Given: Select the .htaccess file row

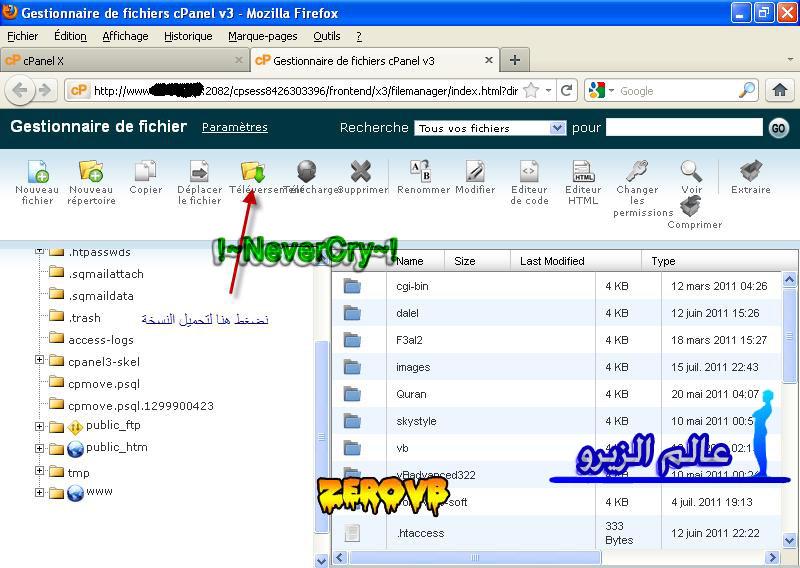Looking at the screenshot, I should pyautogui.click(x=556, y=533).
